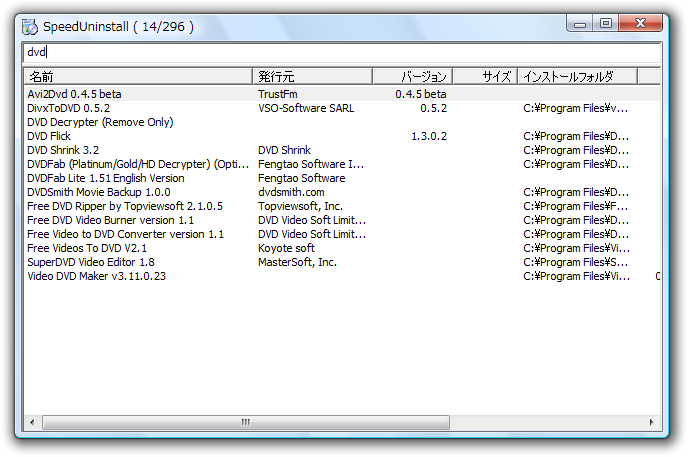Click the TrustFm publisher cell
The height and width of the screenshot is (457, 690).
click(278, 94)
